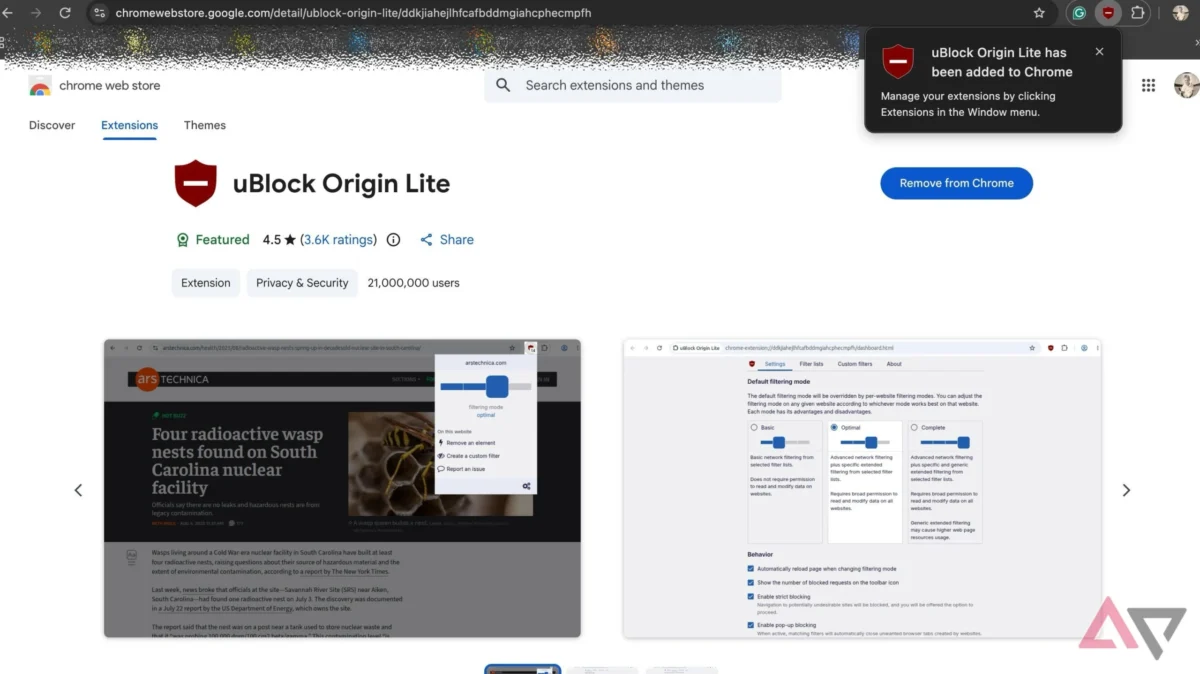Open the Extensions puzzle-piece menu
The image size is (1200, 674).
click(1138, 13)
